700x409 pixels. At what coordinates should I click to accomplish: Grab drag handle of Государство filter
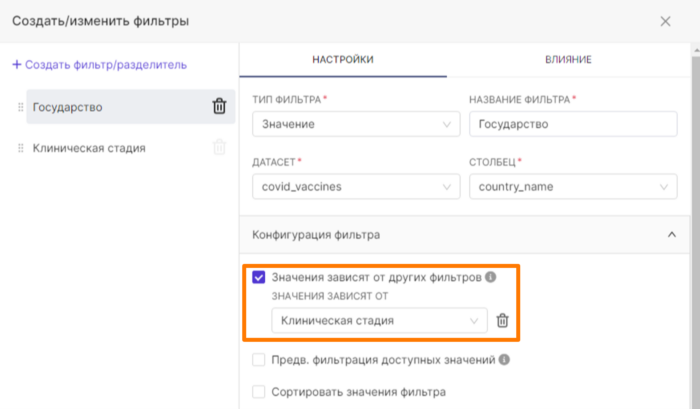[x=21, y=107]
